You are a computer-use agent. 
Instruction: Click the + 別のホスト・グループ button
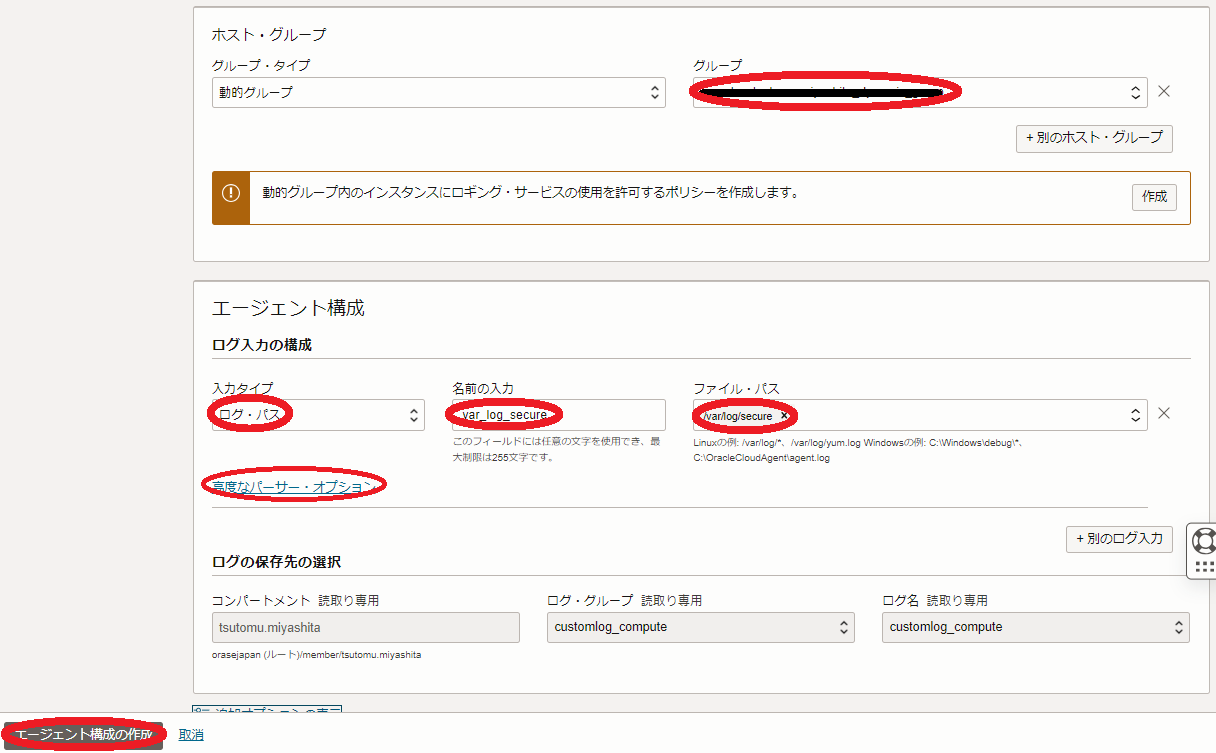[1094, 138]
